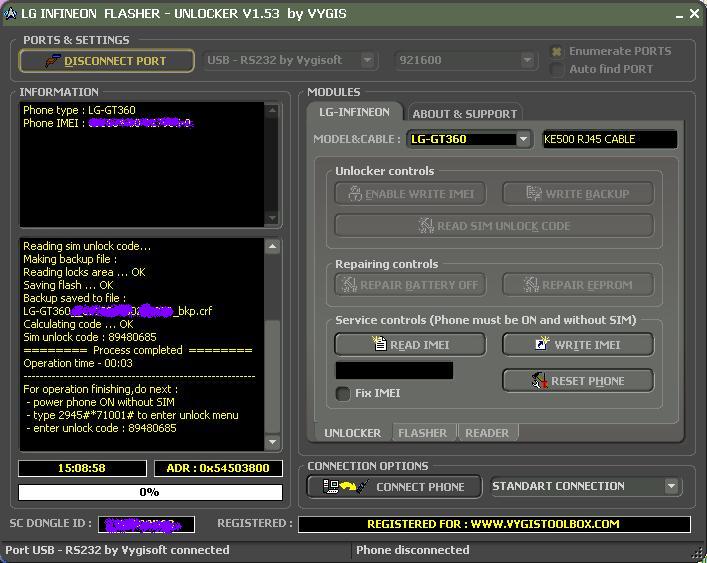The width and height of the screenshot is (707, 563).
Task: Click the CONNECT PHONE button
Action: [394, 486]
